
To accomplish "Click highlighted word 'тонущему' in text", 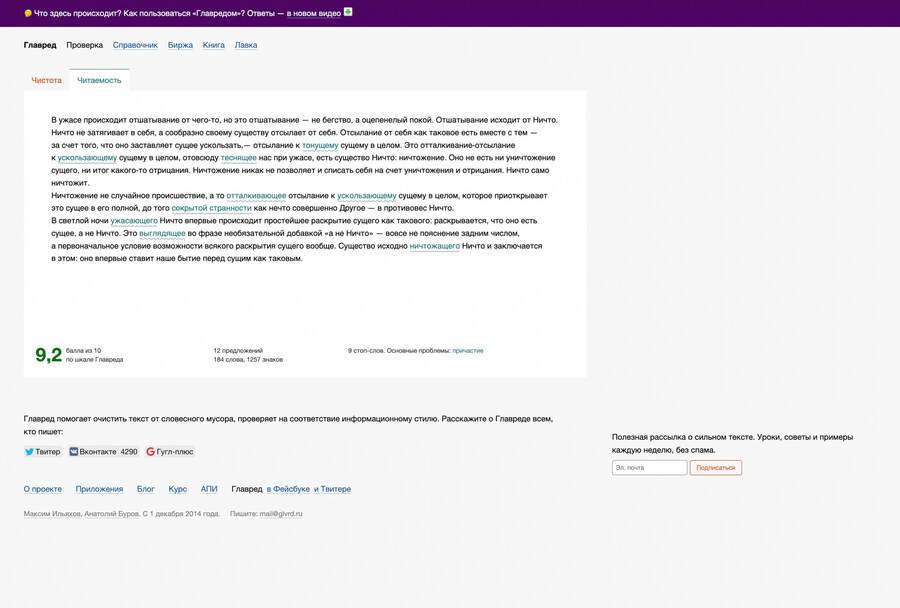I will (x=320, y=145).
